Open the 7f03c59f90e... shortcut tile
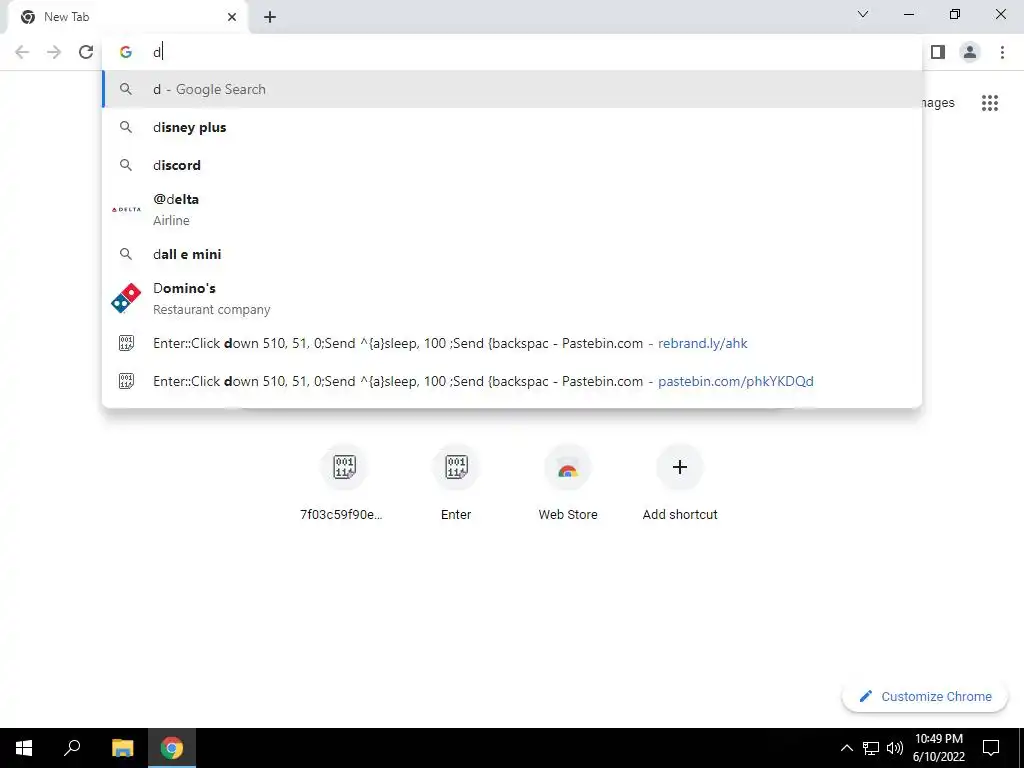This screenshot has width=1024, height=768. [x=343, y=483]
